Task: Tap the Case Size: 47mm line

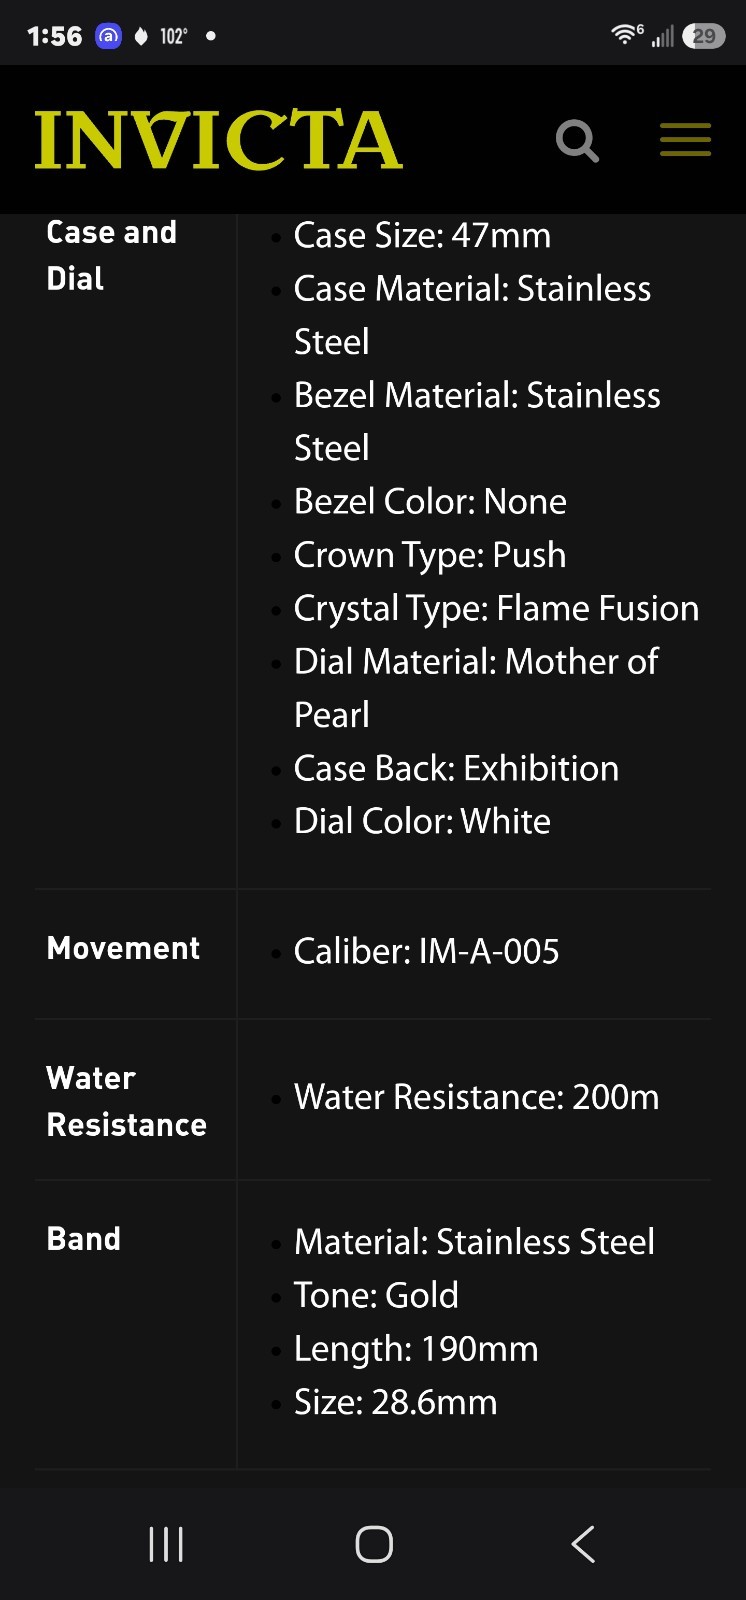Action: [422, 236]
